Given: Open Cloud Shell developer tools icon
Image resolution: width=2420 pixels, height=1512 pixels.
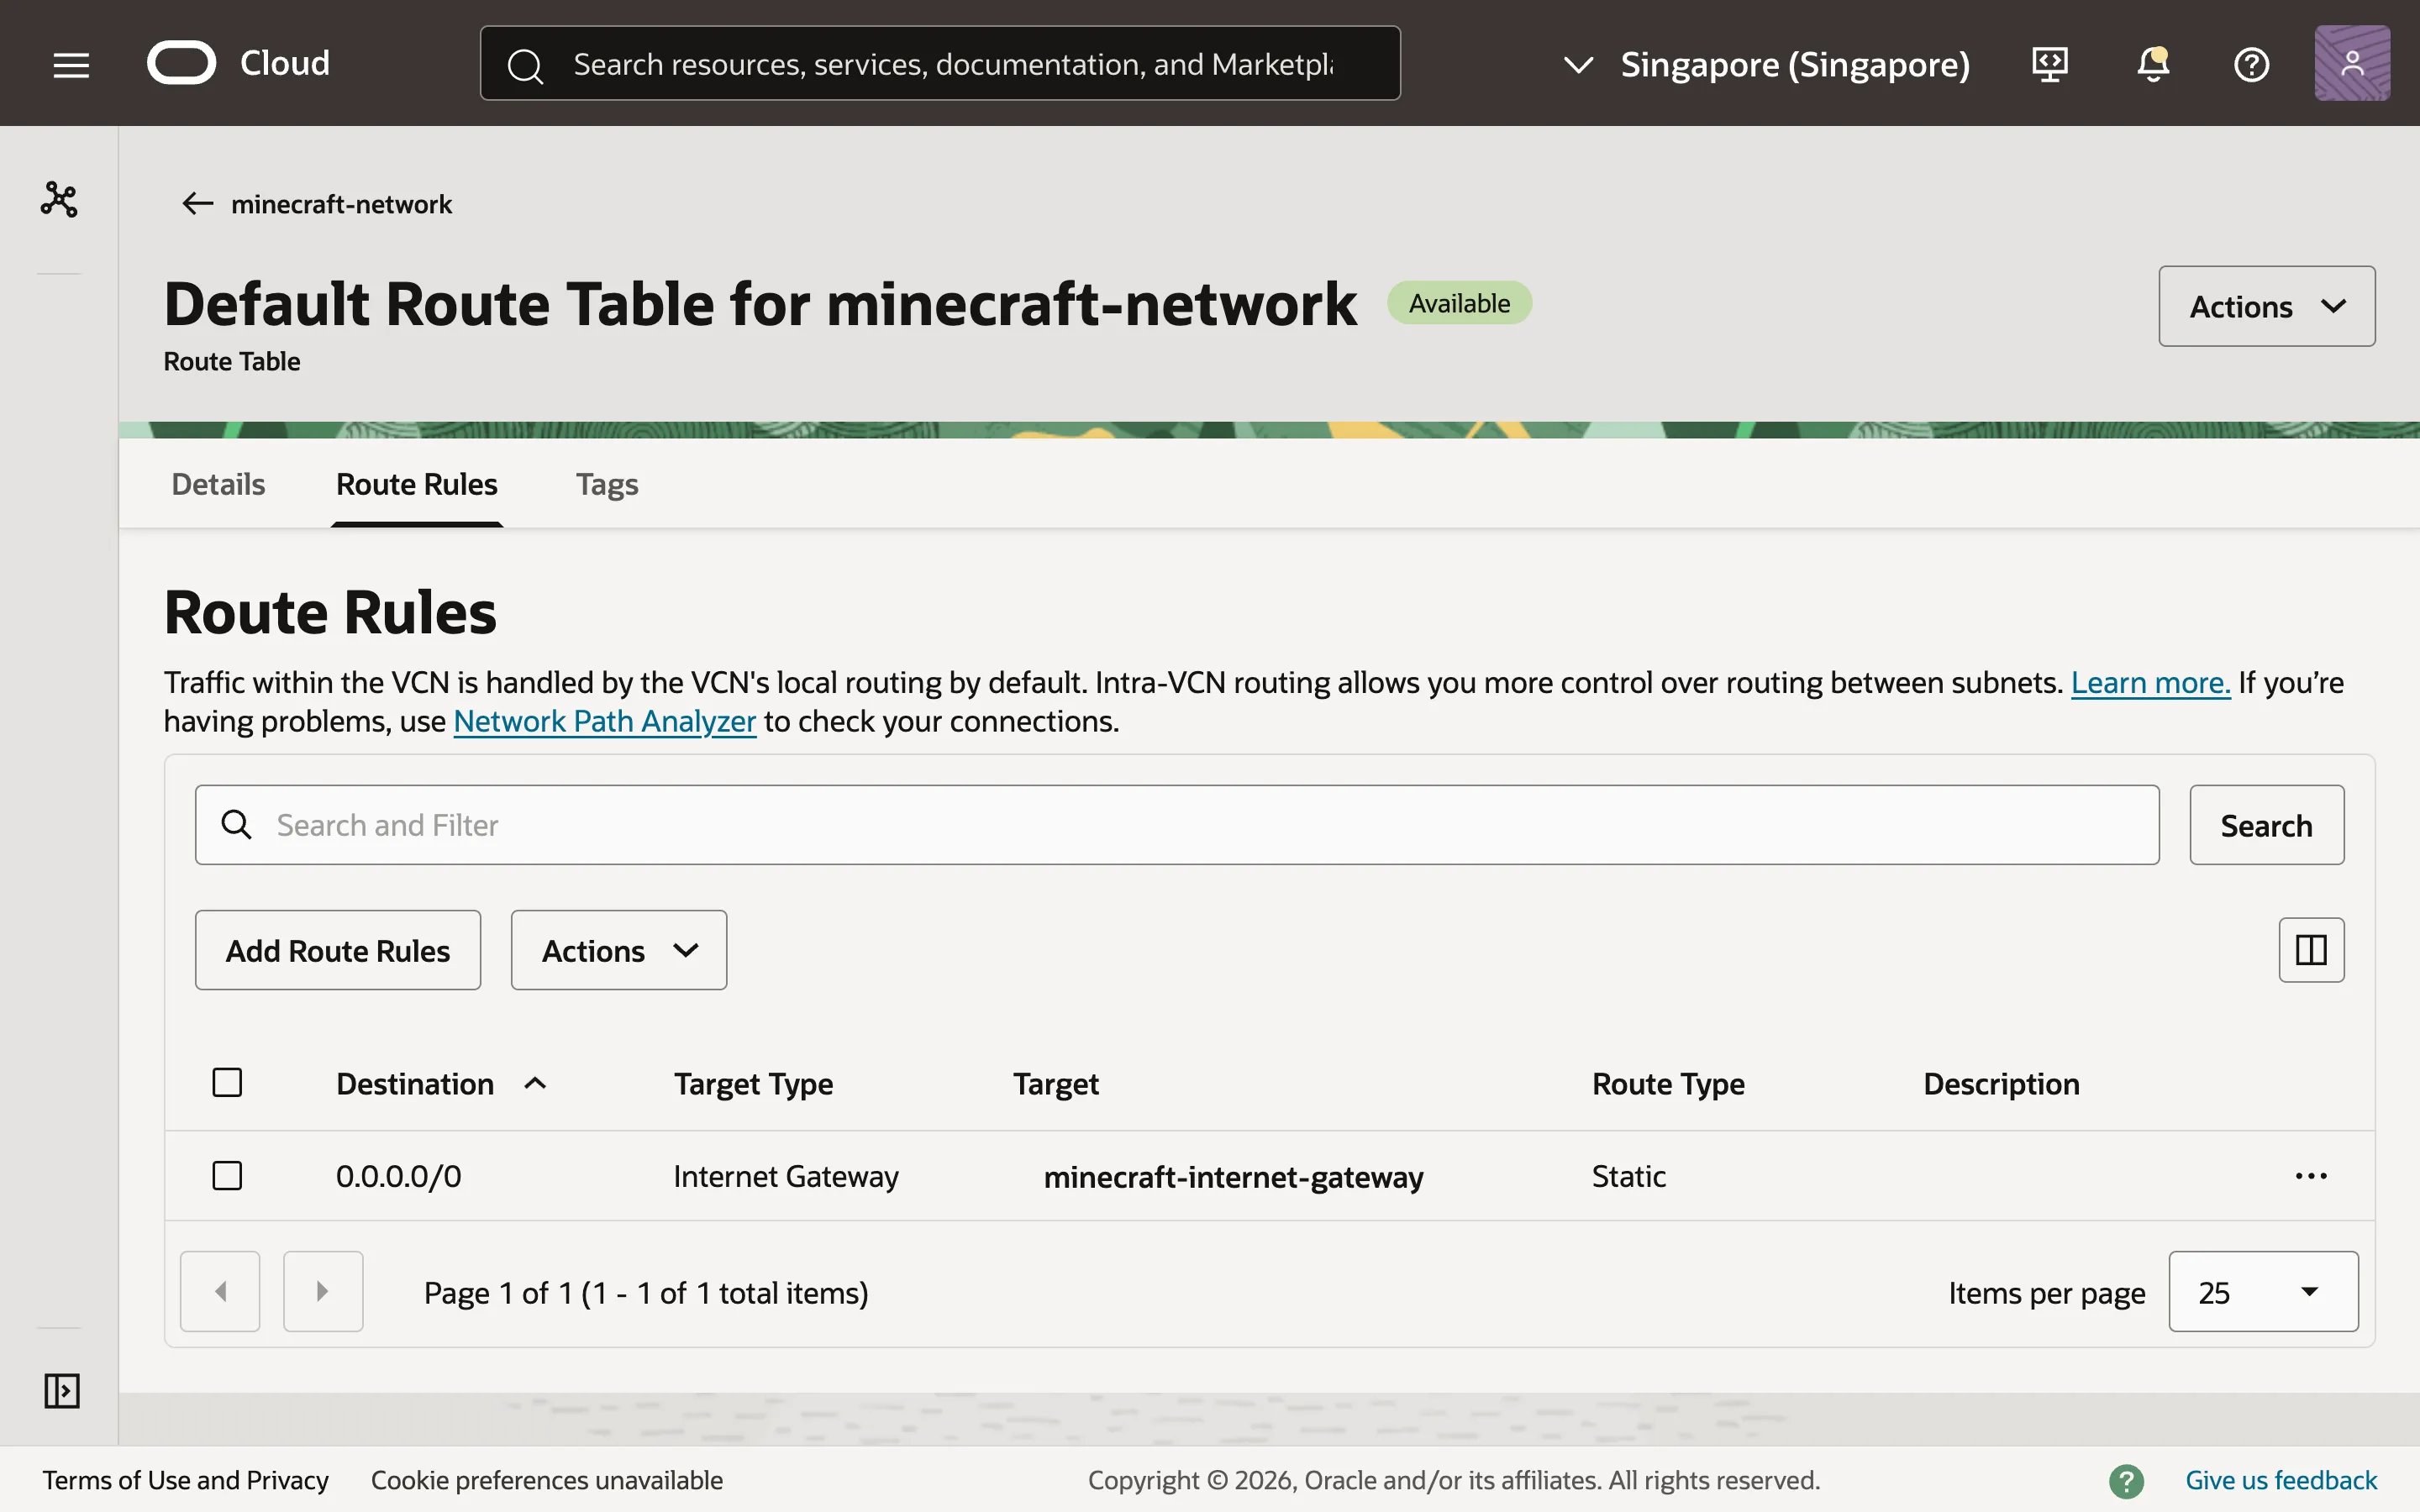Looking at the screenshot, I should 2049,65.
